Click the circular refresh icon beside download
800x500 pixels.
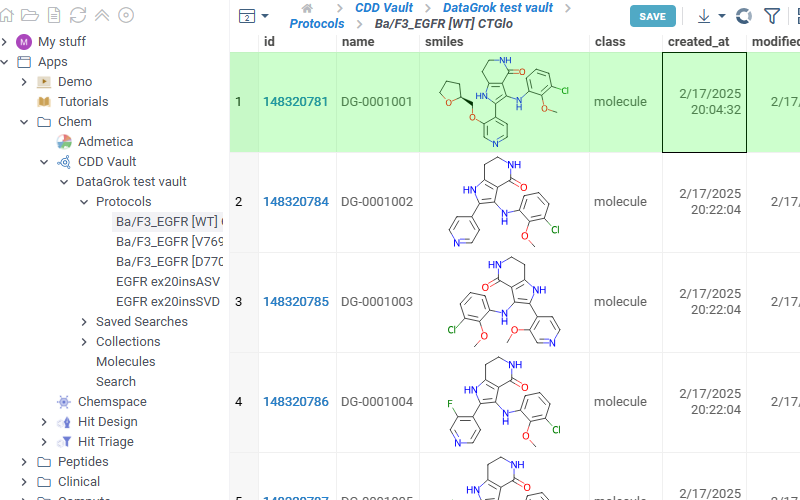(x=744, y=16)
